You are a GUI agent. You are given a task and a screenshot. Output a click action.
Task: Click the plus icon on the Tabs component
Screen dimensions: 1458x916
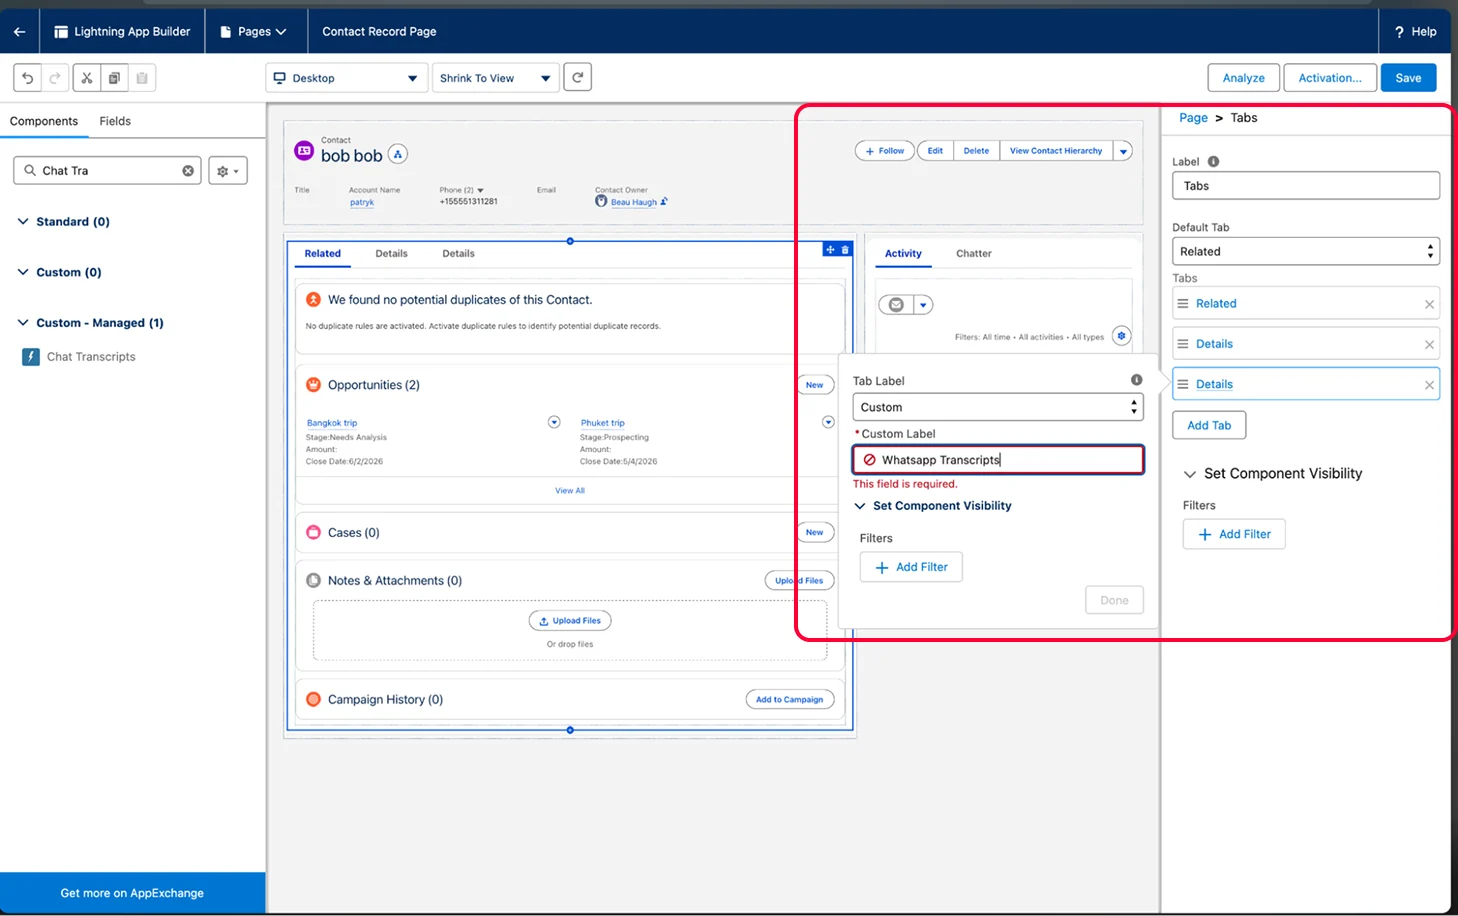pos(830,249)
